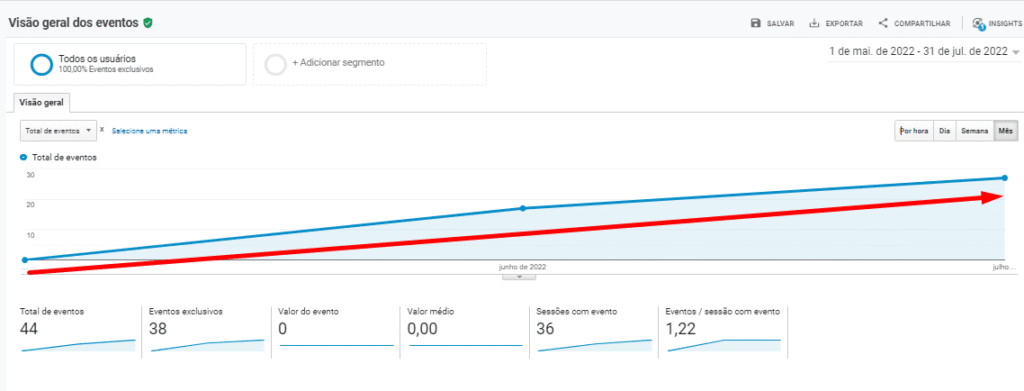Click the Selecione uma métrica link
Viewport: 1024px width, 391px height.
tap(150, 131)
